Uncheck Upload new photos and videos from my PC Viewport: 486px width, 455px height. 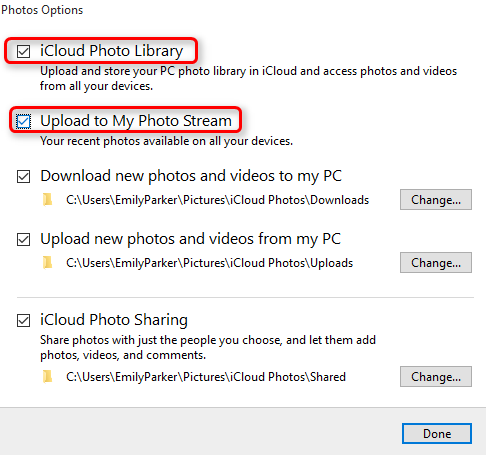24,239
